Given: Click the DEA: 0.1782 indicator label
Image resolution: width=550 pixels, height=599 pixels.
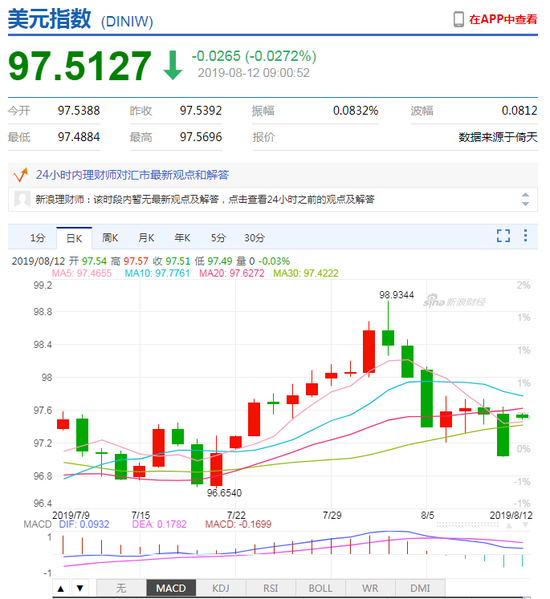Looking at the screenshot, I should pos(159,524).
